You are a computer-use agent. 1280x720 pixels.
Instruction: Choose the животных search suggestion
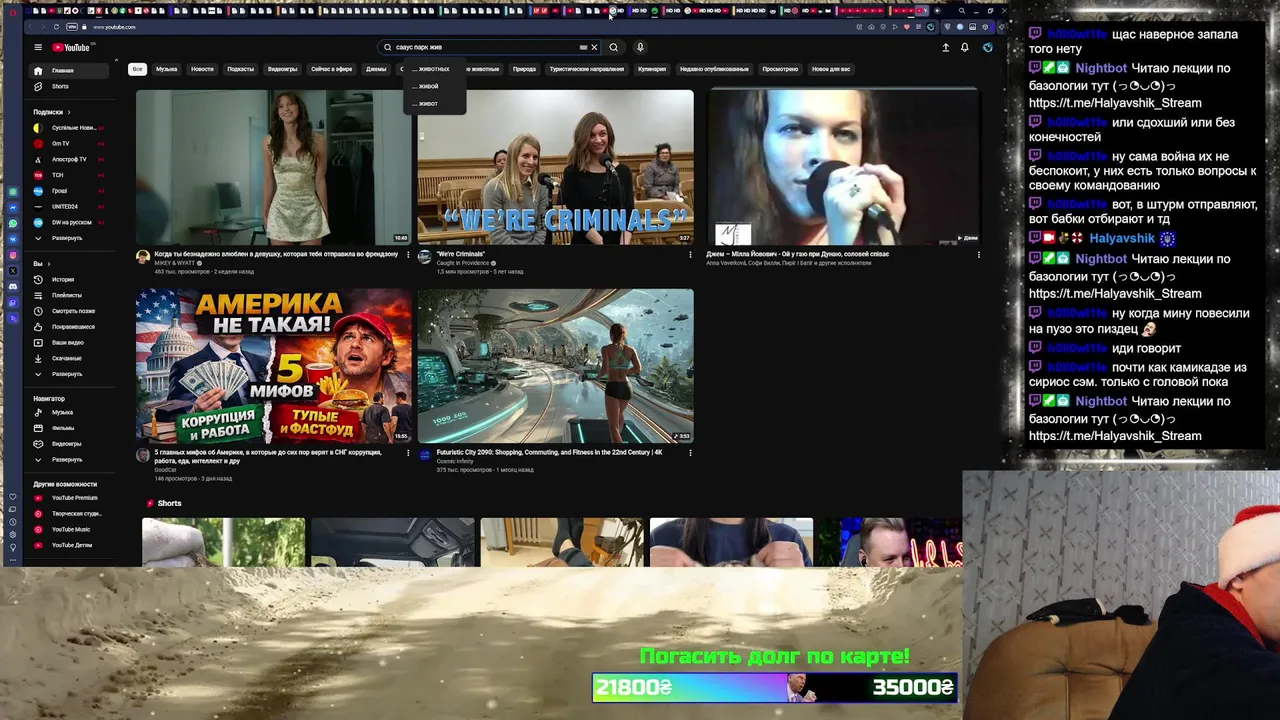pyautogui.click(x=435, y=69)
